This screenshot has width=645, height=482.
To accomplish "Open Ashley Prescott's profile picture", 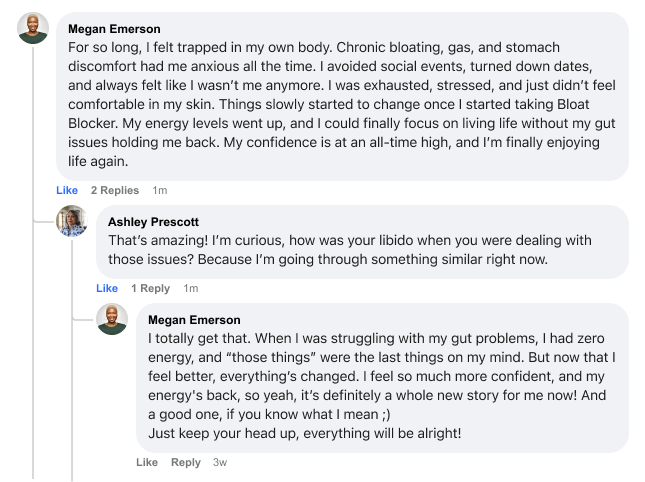I will tap(72, 221).
